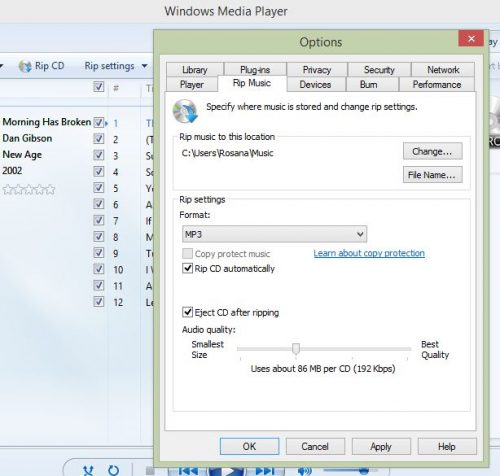The height and width of the screenshot is (476, 500).
Task: Click Help in the Options dialog
Action: click(x=447, y=446)
